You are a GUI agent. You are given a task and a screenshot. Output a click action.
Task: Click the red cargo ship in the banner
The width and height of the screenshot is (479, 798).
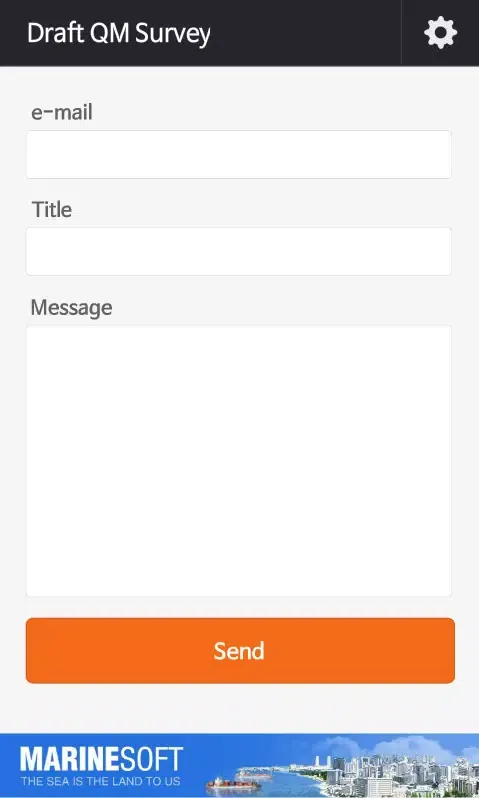(233, 784)
